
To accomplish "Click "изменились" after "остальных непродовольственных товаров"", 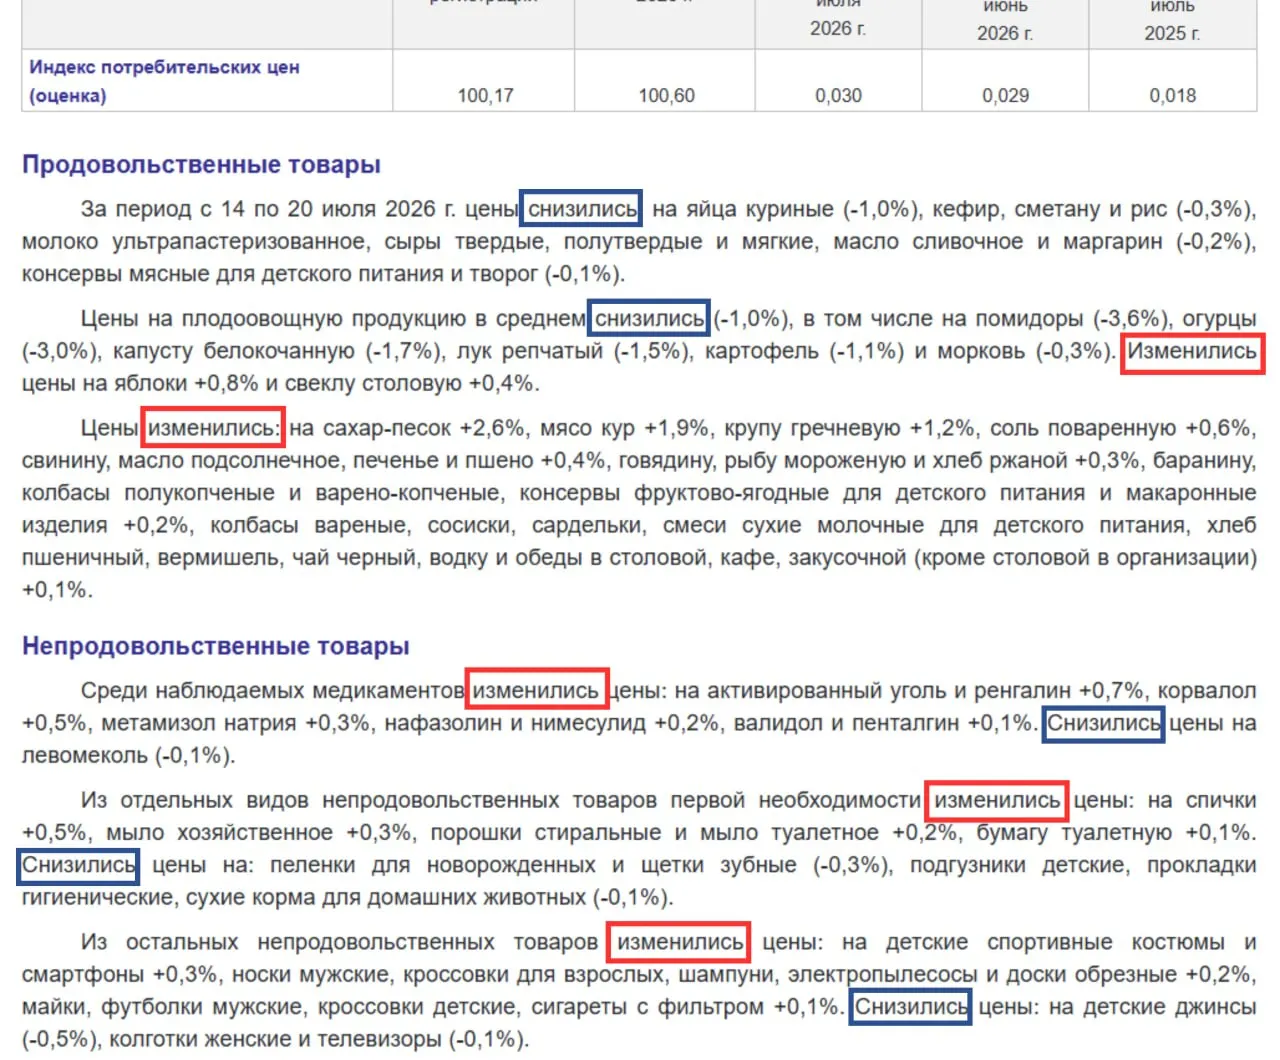I will (679, 942).
